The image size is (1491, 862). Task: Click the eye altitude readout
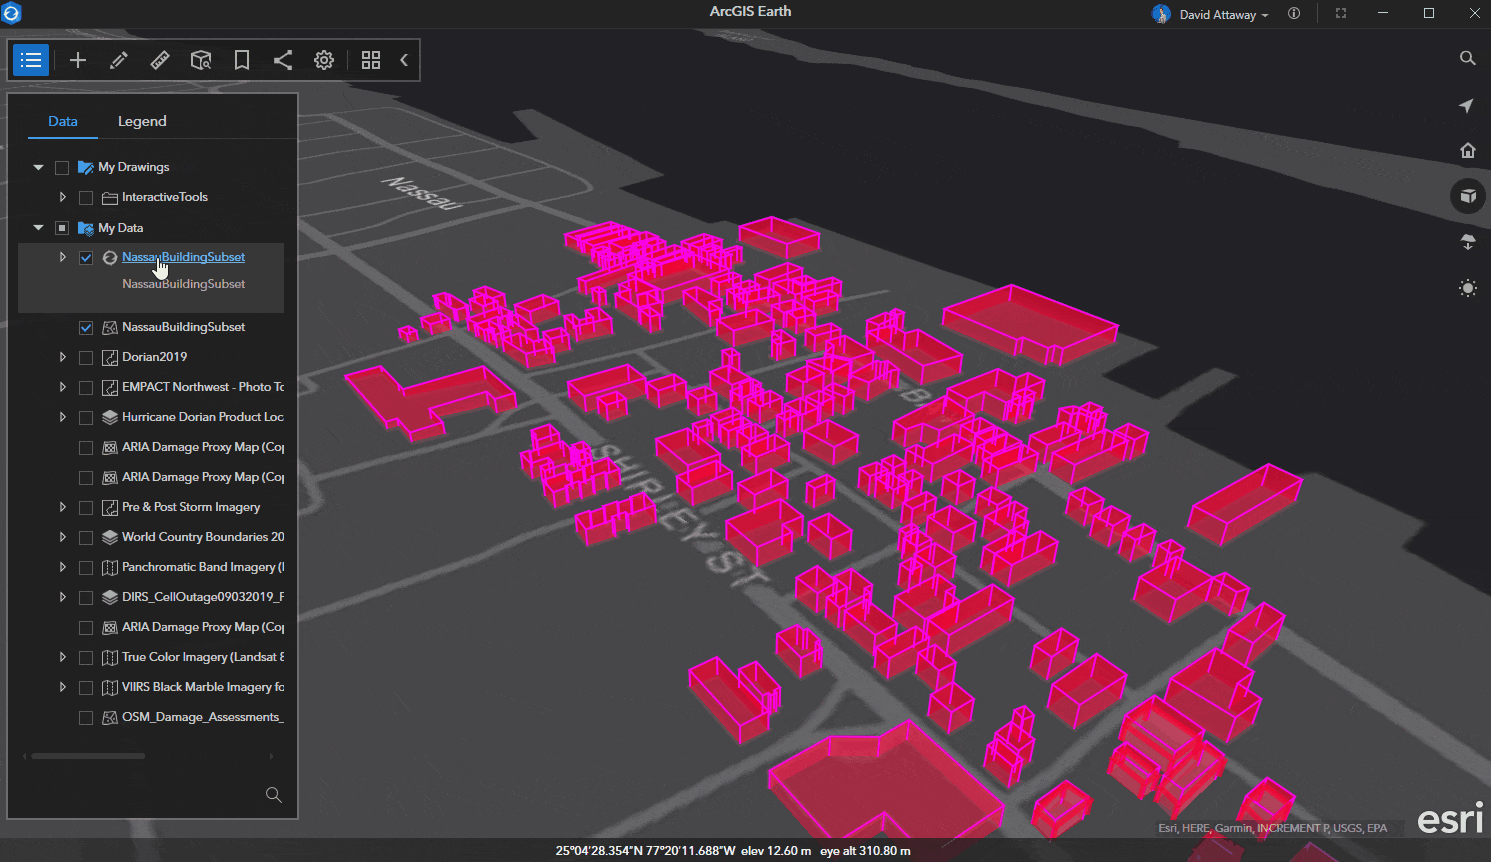pyautogui.click(x=865, y=851)
